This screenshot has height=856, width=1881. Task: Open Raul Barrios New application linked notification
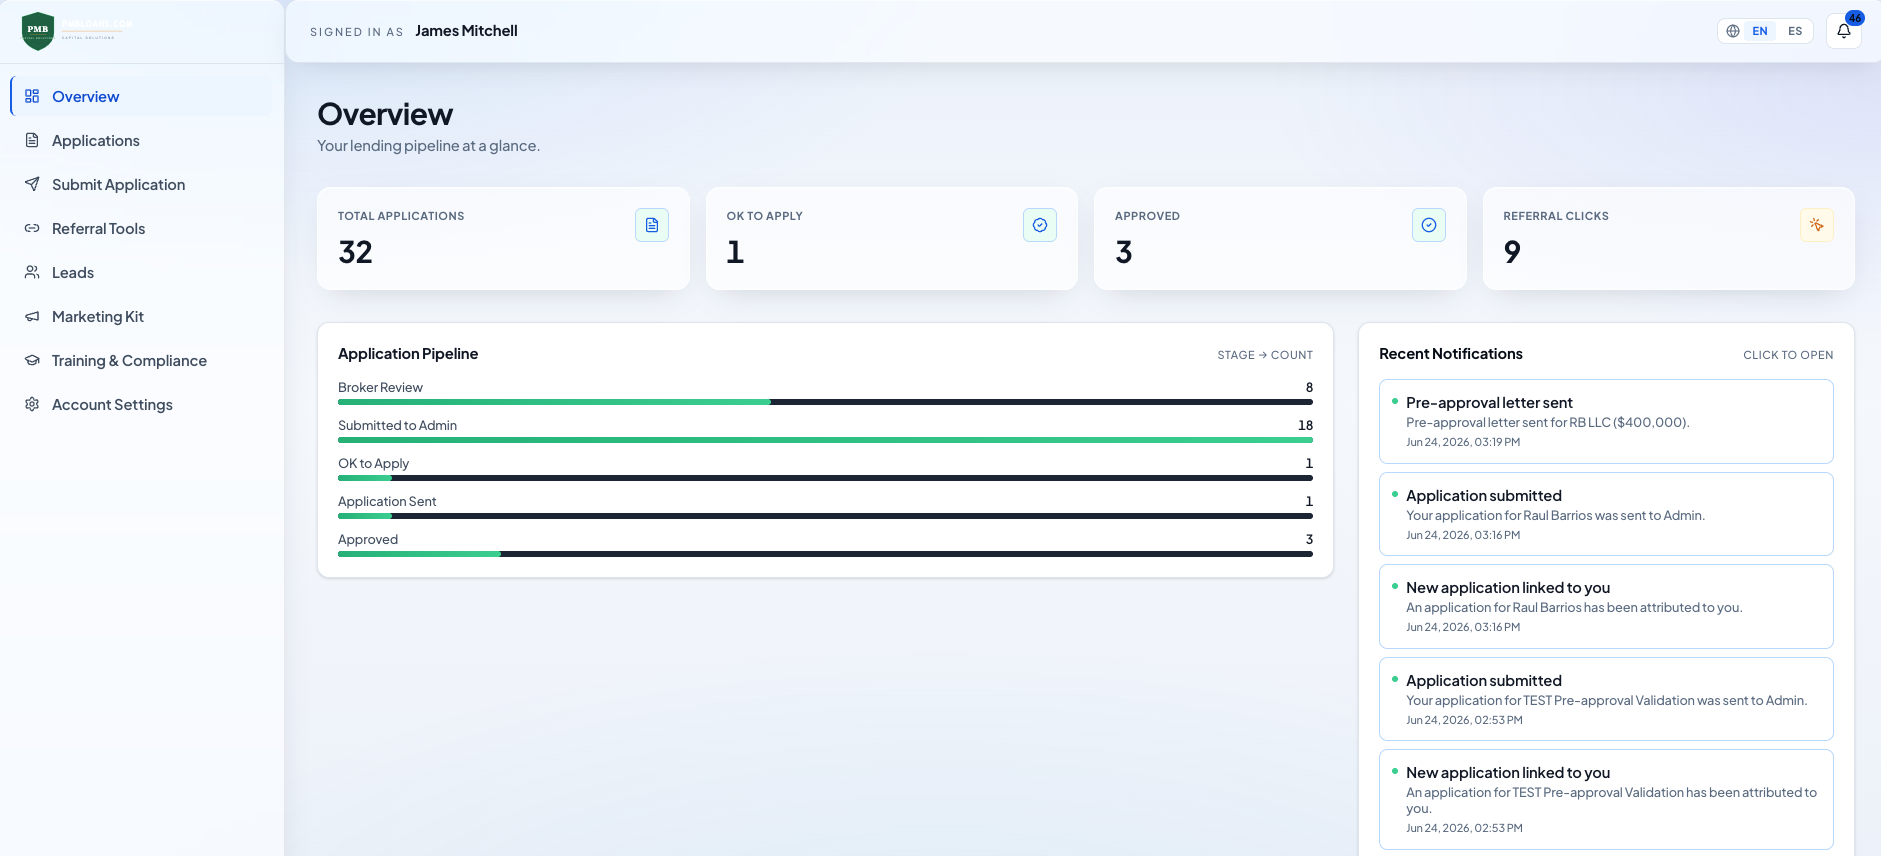[x=1606, y=606]
